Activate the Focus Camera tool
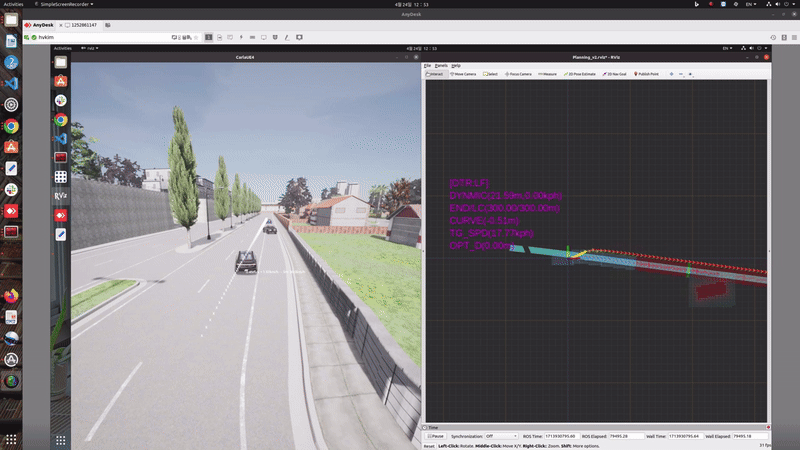The width and height of the screenshot is (800, 450). [x=518, y=74]
